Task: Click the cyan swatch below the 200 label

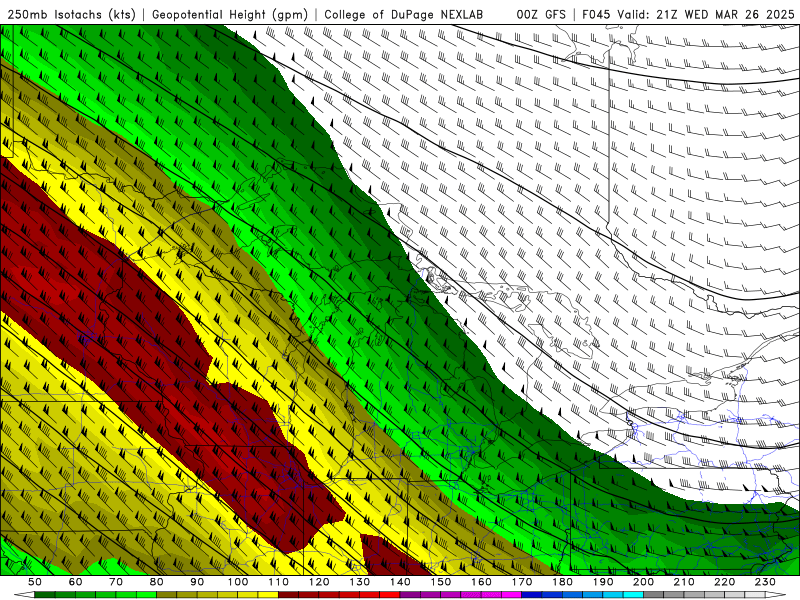Action: click(x=633, y=595)
